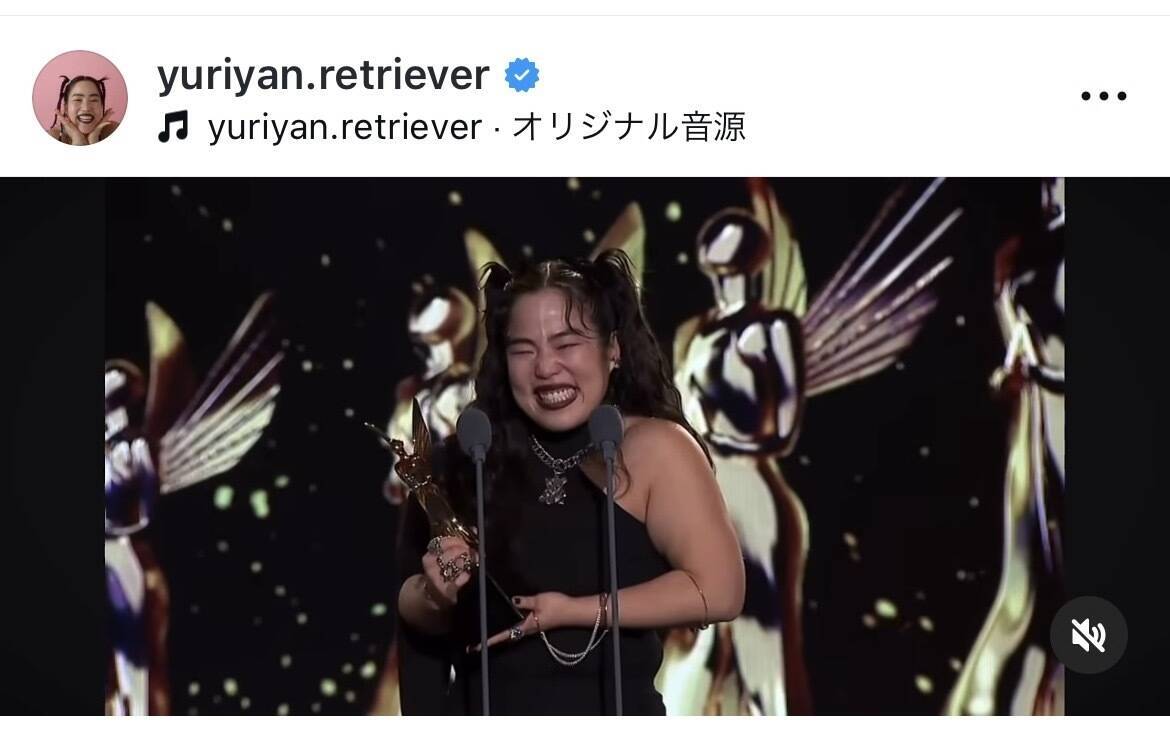Click the music note icon
This screenshot has width=1170, height=736.
[x=172, y=126]
